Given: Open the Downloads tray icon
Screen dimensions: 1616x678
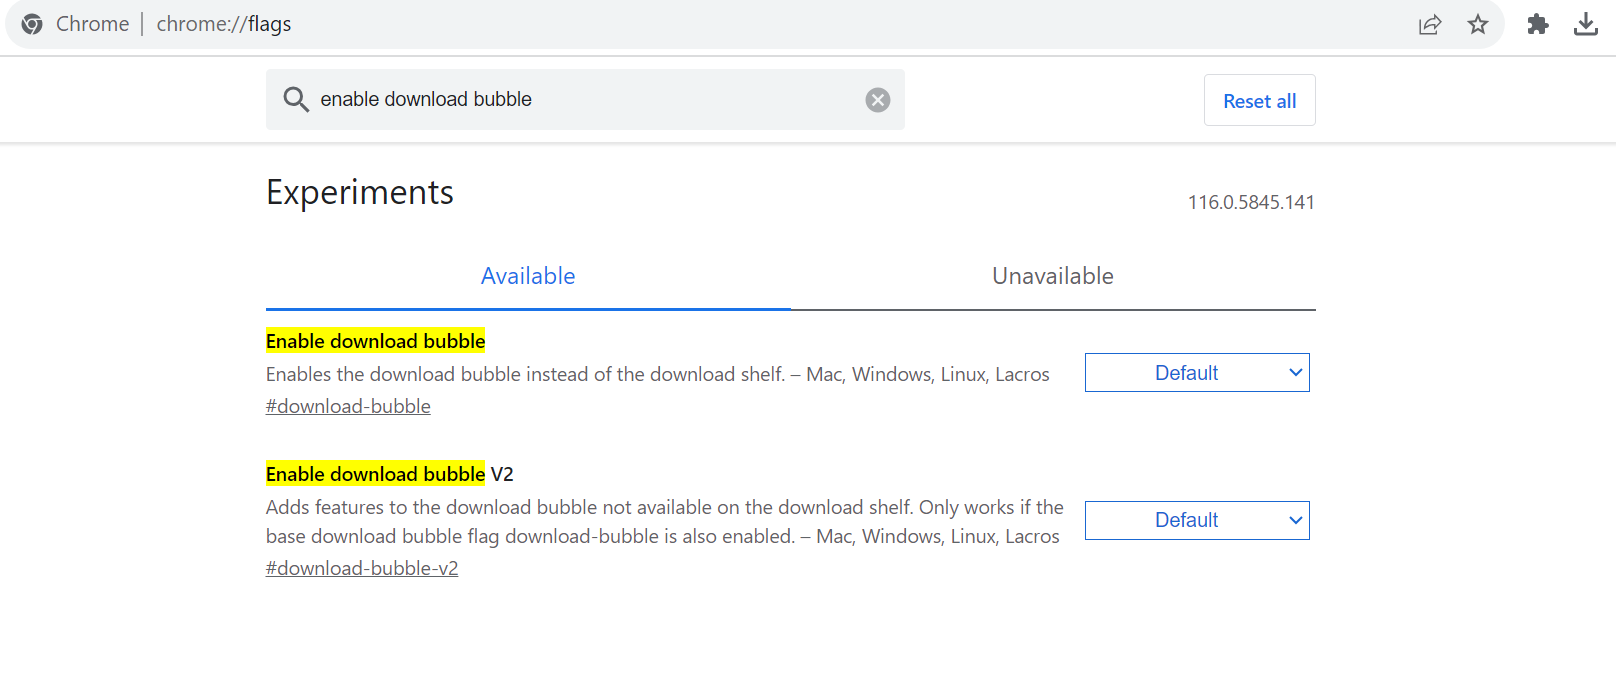Looking at the screenshot, I should click(x=1586, y=25).
